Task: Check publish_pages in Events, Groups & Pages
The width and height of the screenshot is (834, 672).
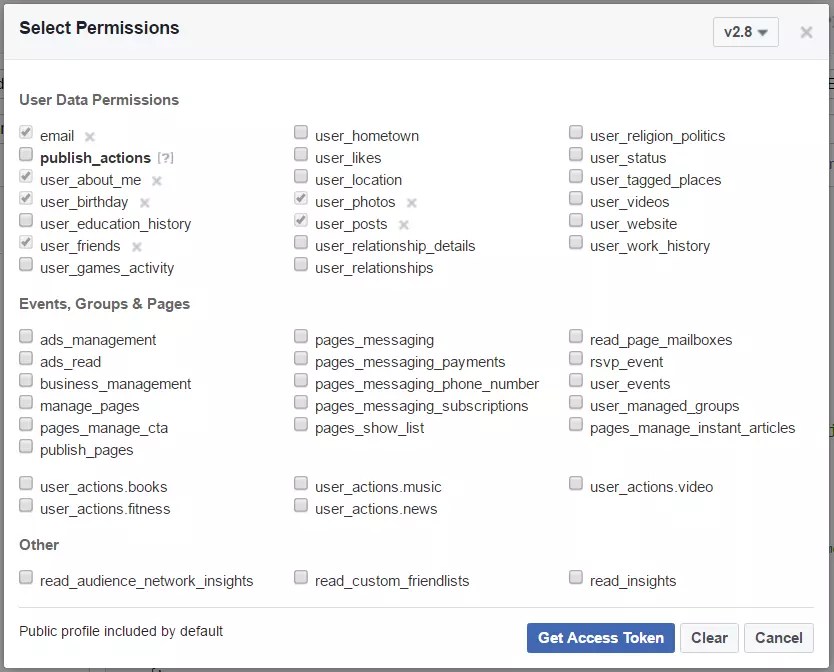Action: [x=25, y=448]
